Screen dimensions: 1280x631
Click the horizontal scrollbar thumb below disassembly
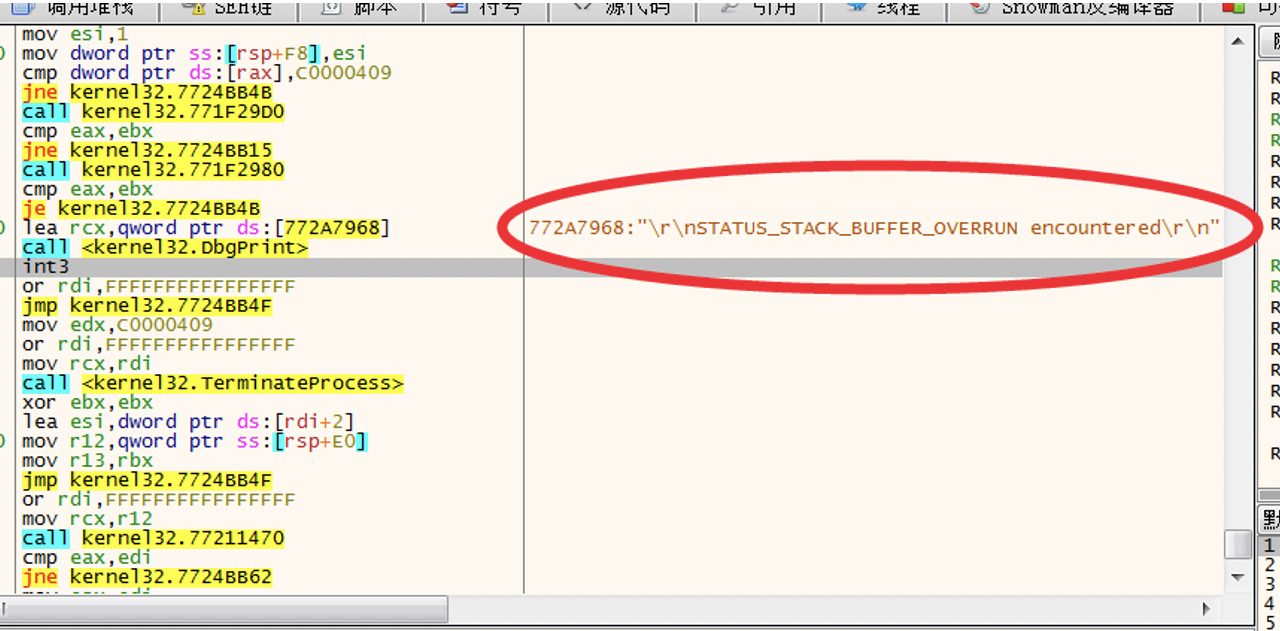pos(224,609)
